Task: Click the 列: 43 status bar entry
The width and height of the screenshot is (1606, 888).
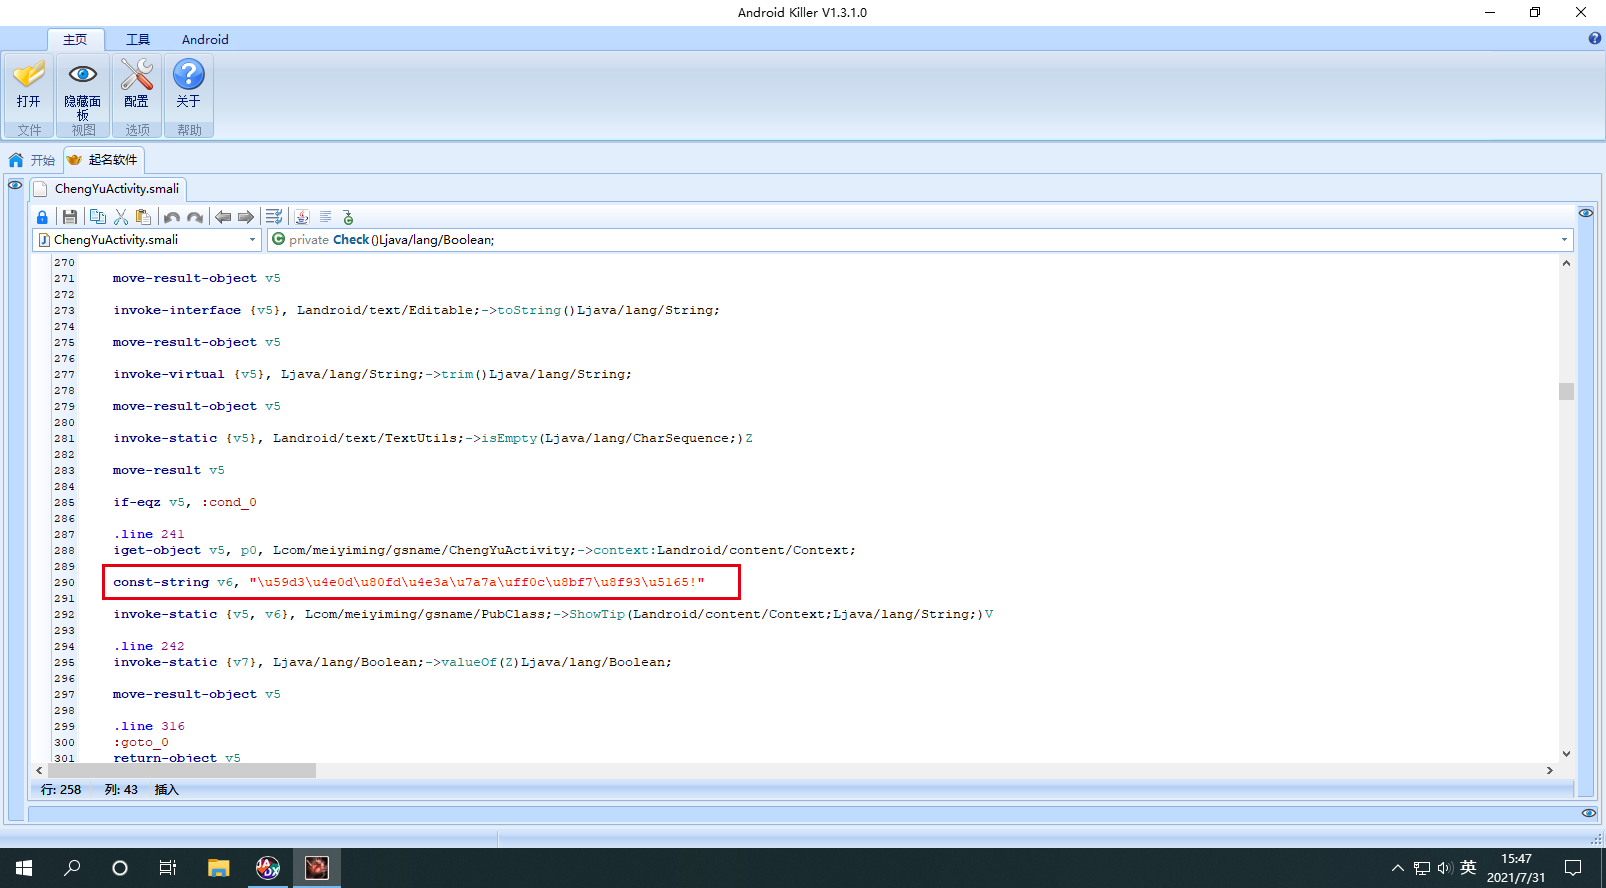Action: pyautogui.click(x=121, y=790)
